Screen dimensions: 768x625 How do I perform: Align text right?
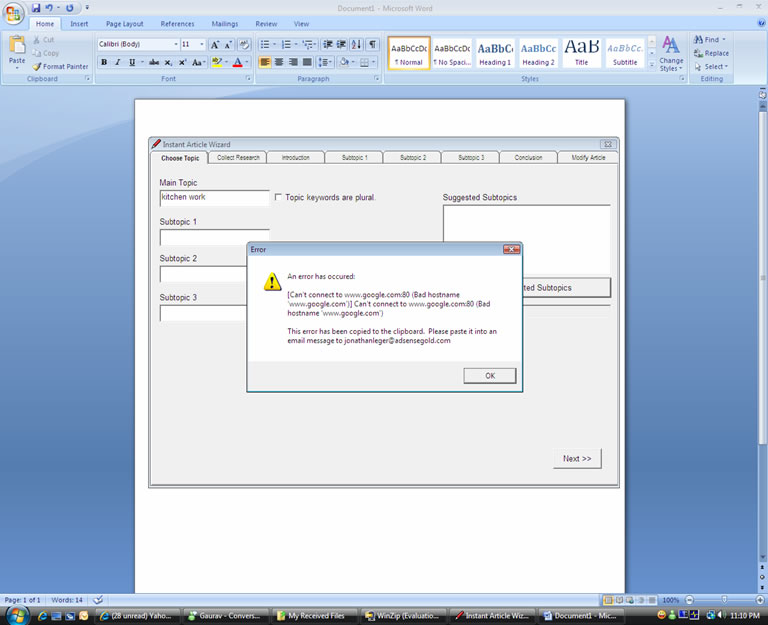coord(293,62)
